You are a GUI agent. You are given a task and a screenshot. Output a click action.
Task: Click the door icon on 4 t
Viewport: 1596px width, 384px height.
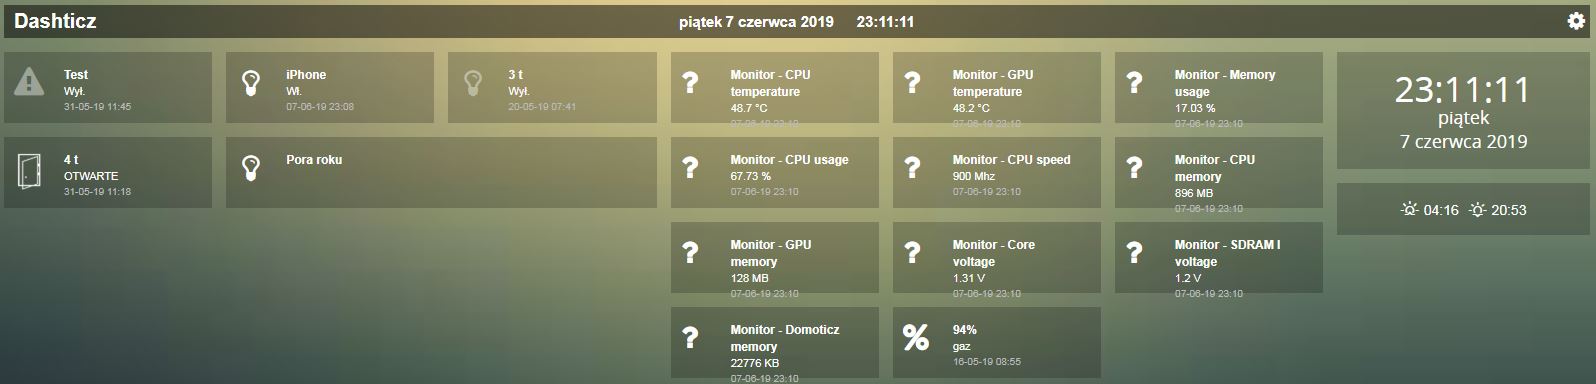coord(29,169)
